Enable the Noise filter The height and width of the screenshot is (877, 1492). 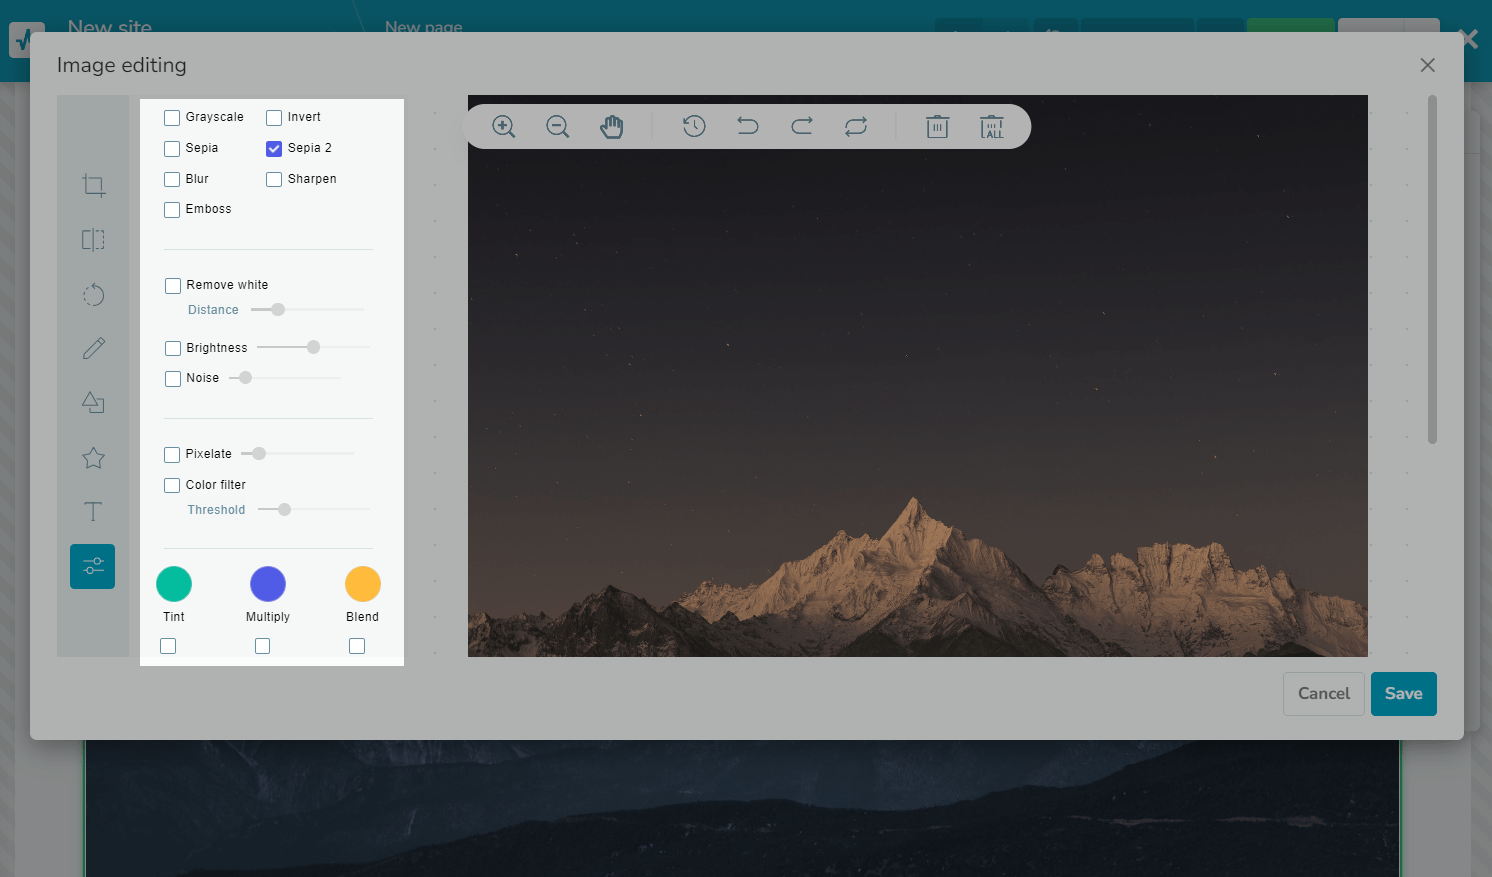tap(173, 379)
